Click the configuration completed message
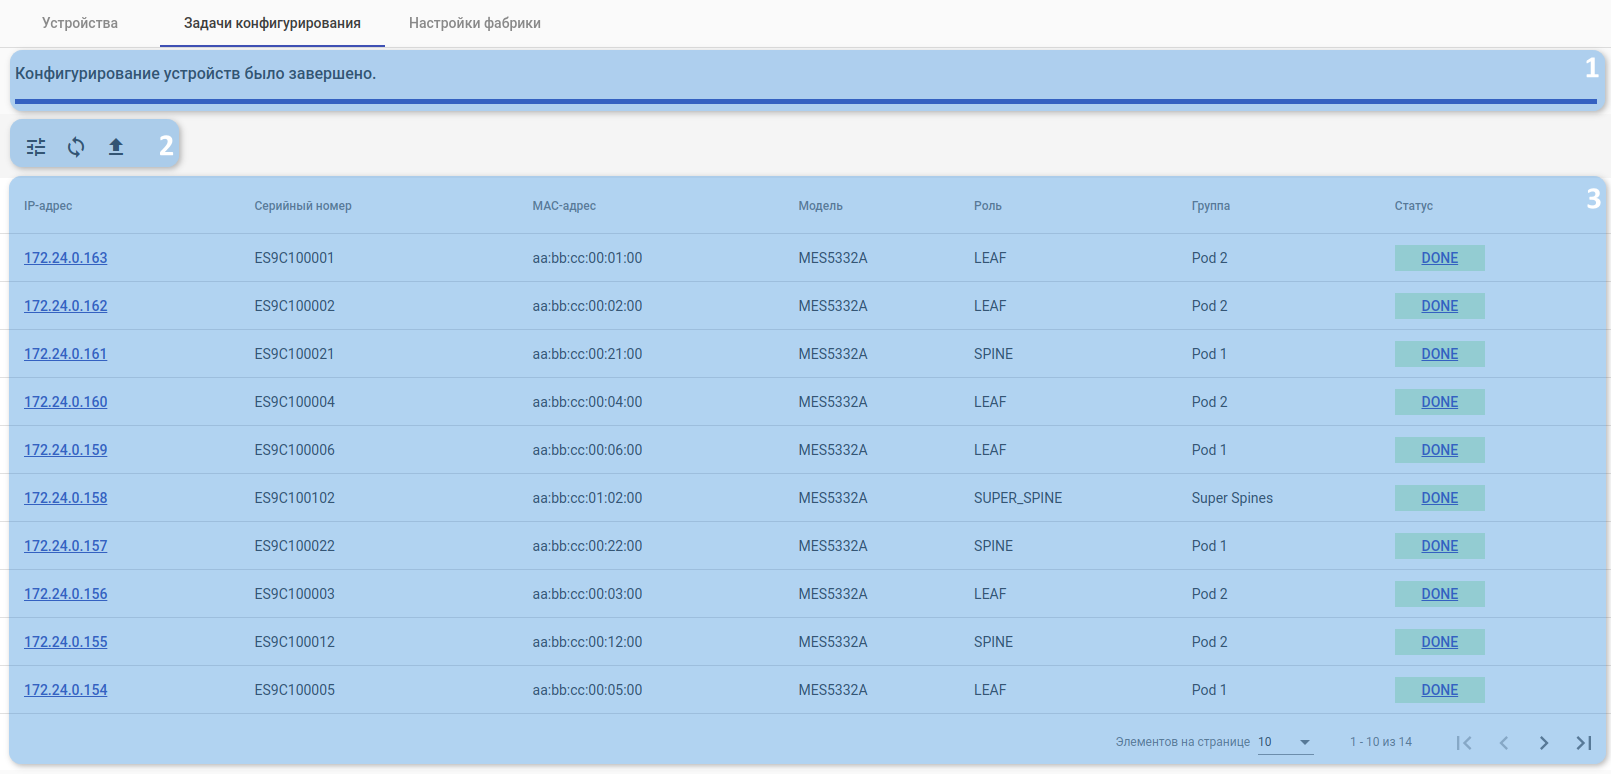Image resolution: width=1611 pixels, height=774 pixels. [196, 74]
